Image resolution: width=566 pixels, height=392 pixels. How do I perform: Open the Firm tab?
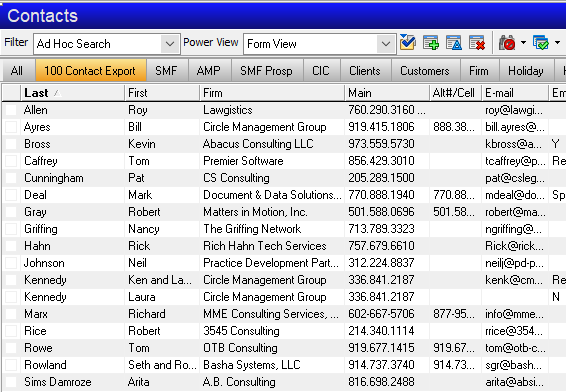click(479, 71)
